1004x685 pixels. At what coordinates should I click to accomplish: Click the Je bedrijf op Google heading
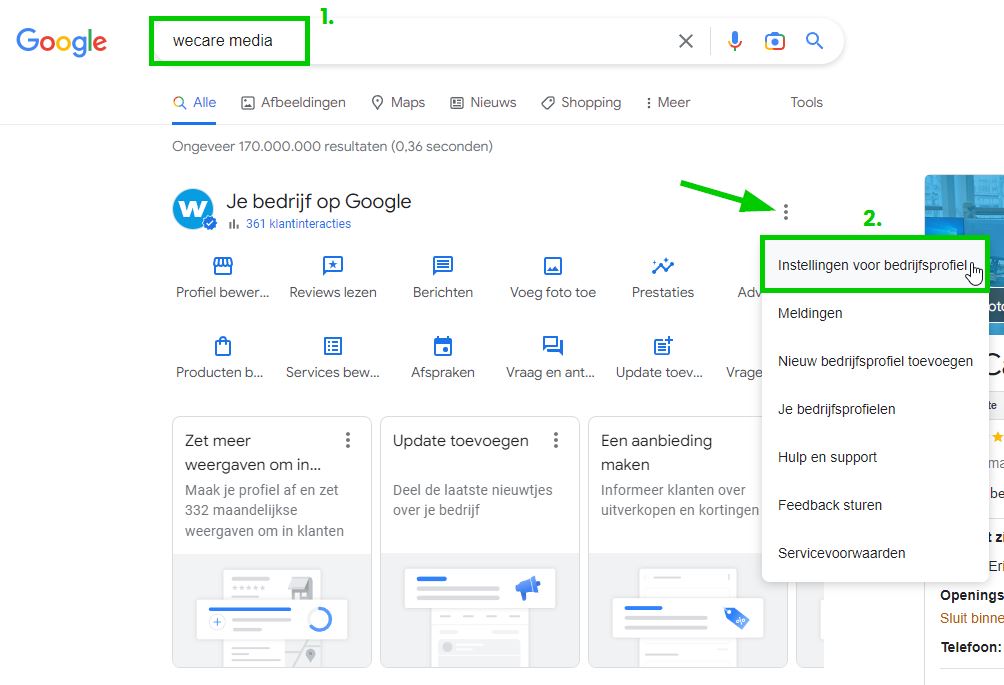pyautogui.click(x=319, y=202)
